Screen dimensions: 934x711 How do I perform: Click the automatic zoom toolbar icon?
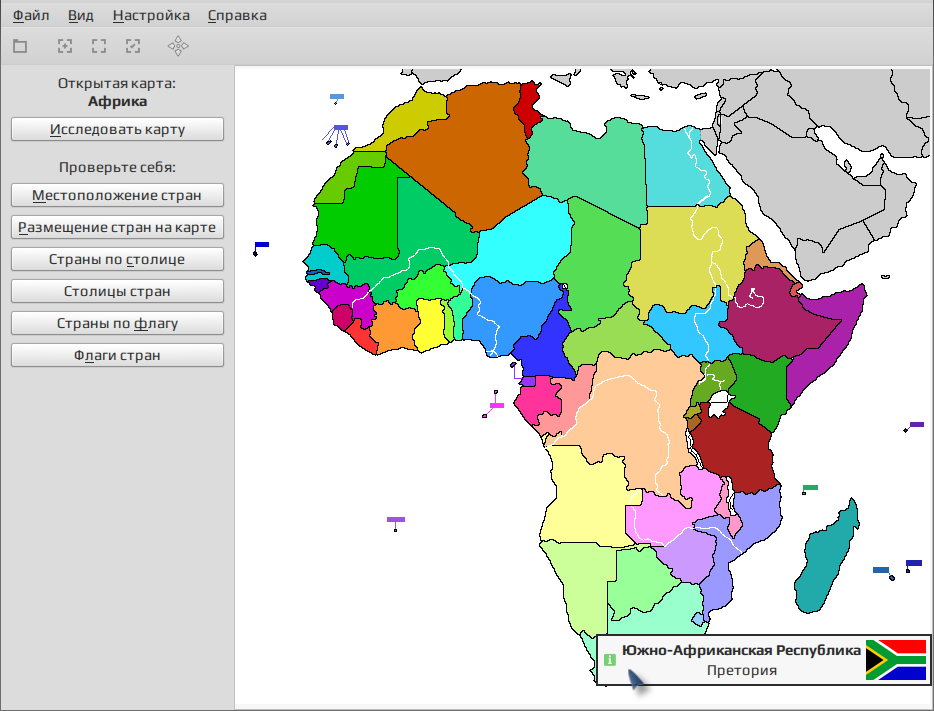click(133, 46)
